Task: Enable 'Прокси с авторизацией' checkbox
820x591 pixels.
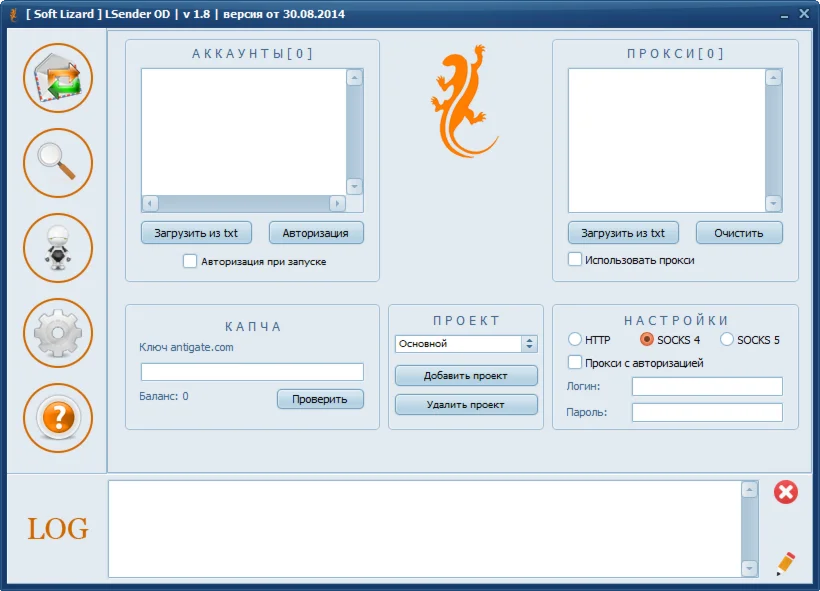Action: point(575,362)
